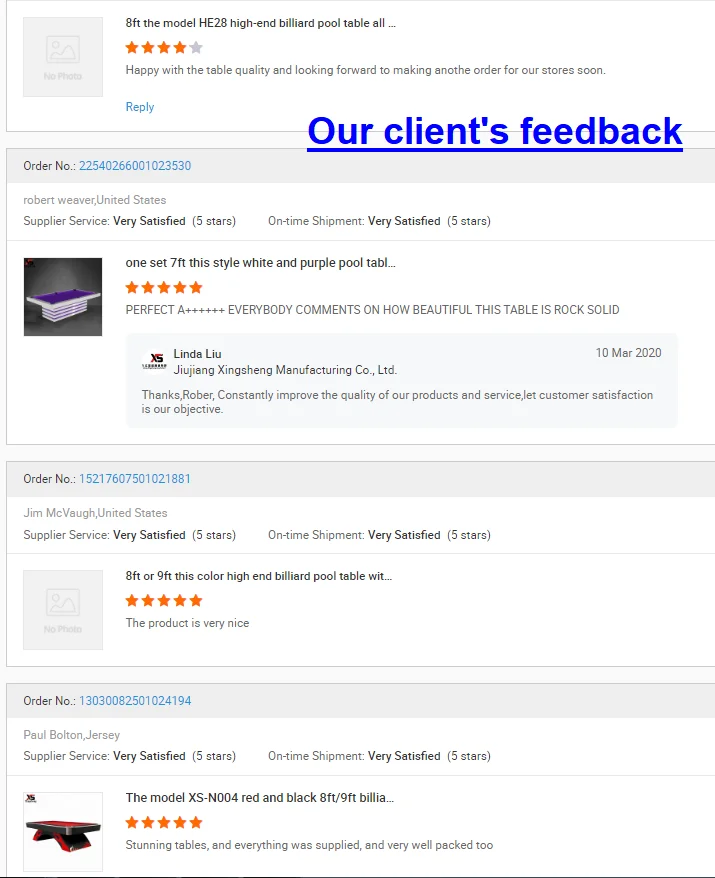The width and height of the screenshot is (715, 878).
Task: Open order number 15217607501021881
Action: [x=135, y=479]
